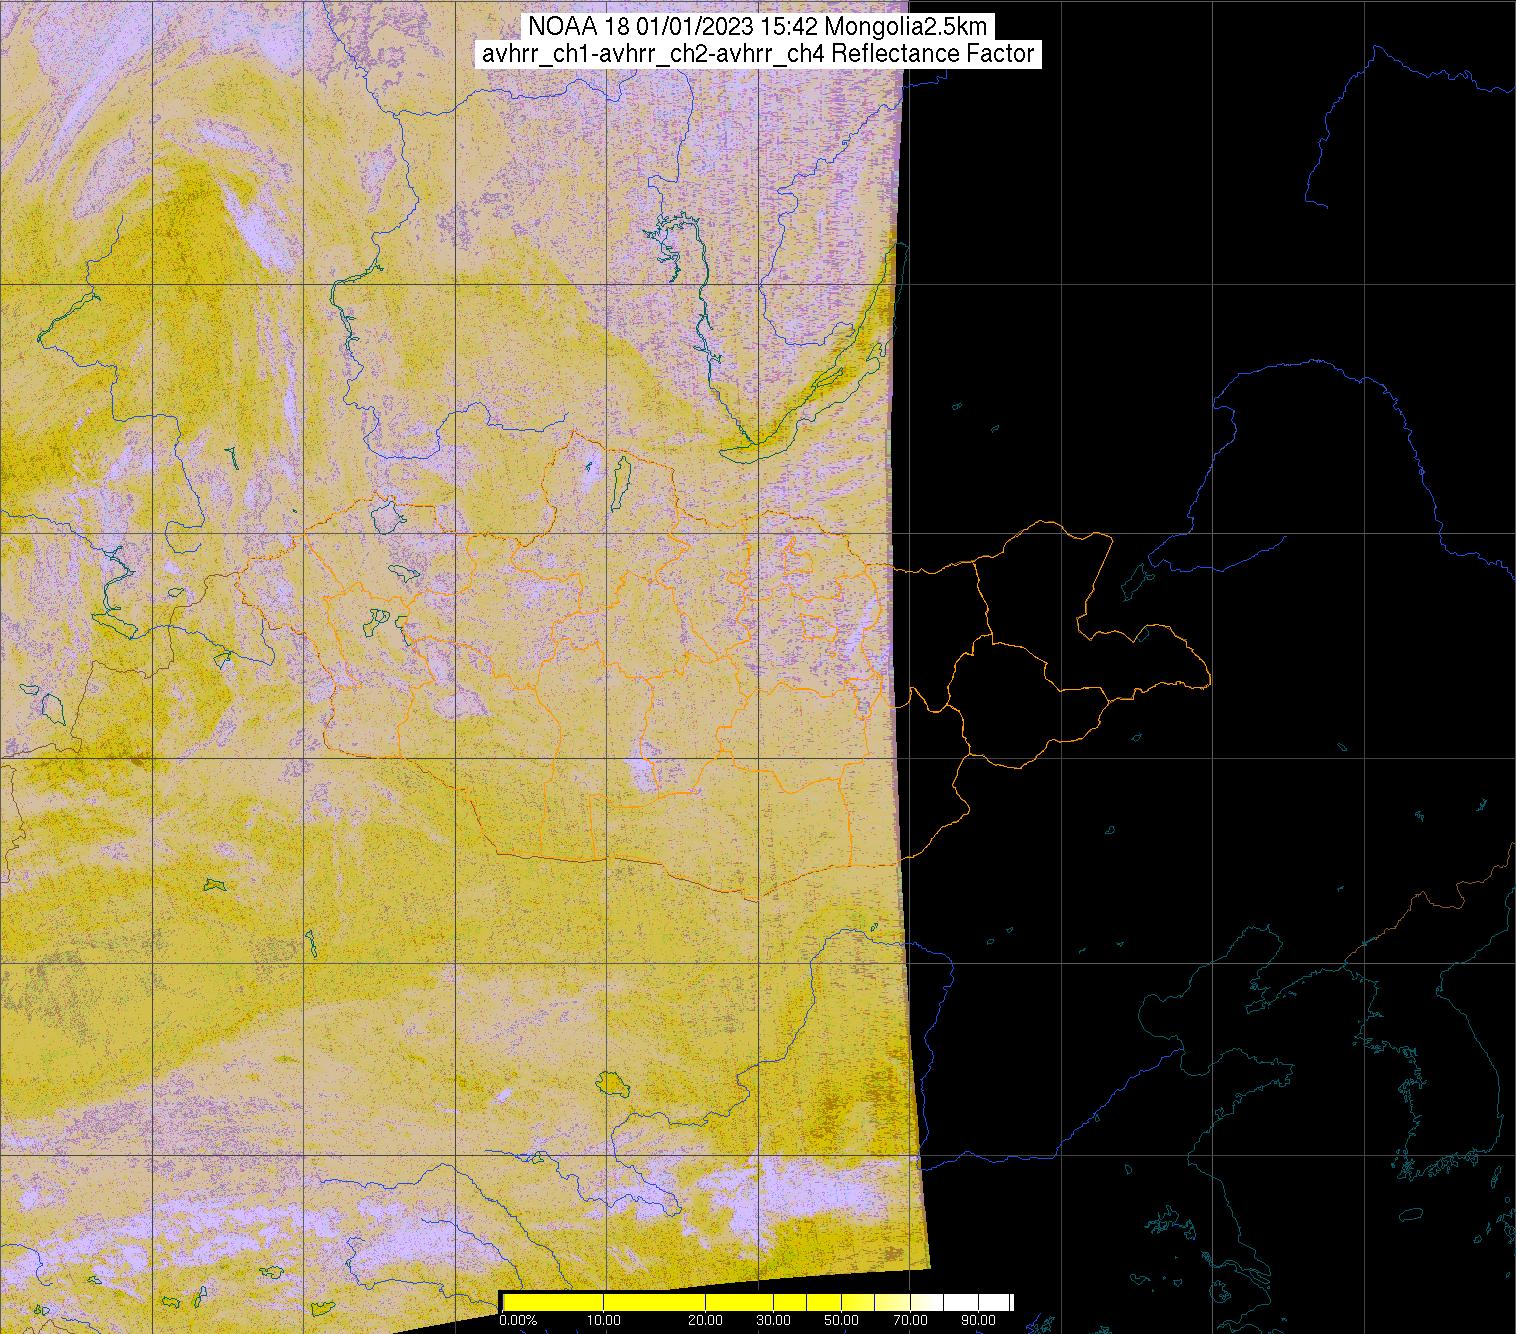Click the avhrr channel Reflectance Factor subtitle
Viewport: 1516px width, 1334px height.
click(x=757, y=54)
